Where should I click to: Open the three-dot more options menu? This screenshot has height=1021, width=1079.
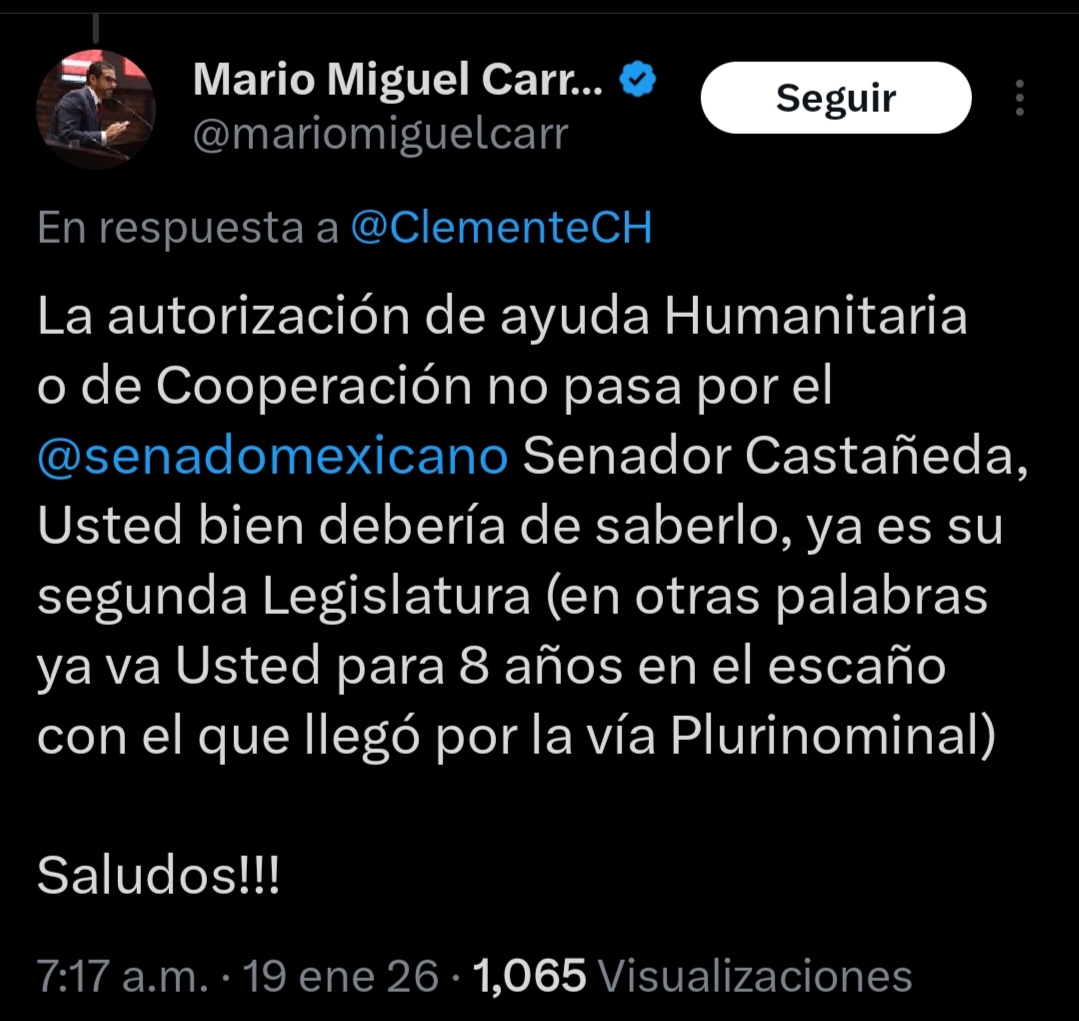(1020, 98)
